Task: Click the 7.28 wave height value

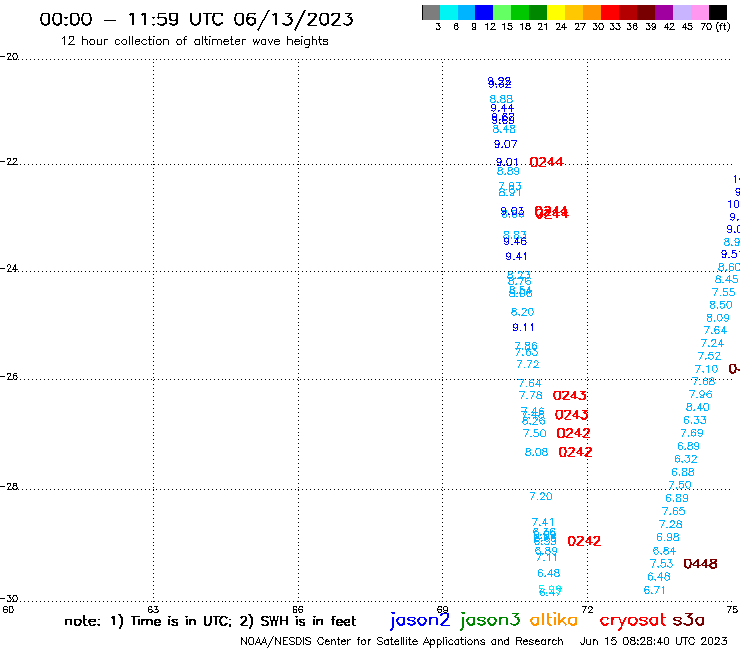Action: coord(671,524)
